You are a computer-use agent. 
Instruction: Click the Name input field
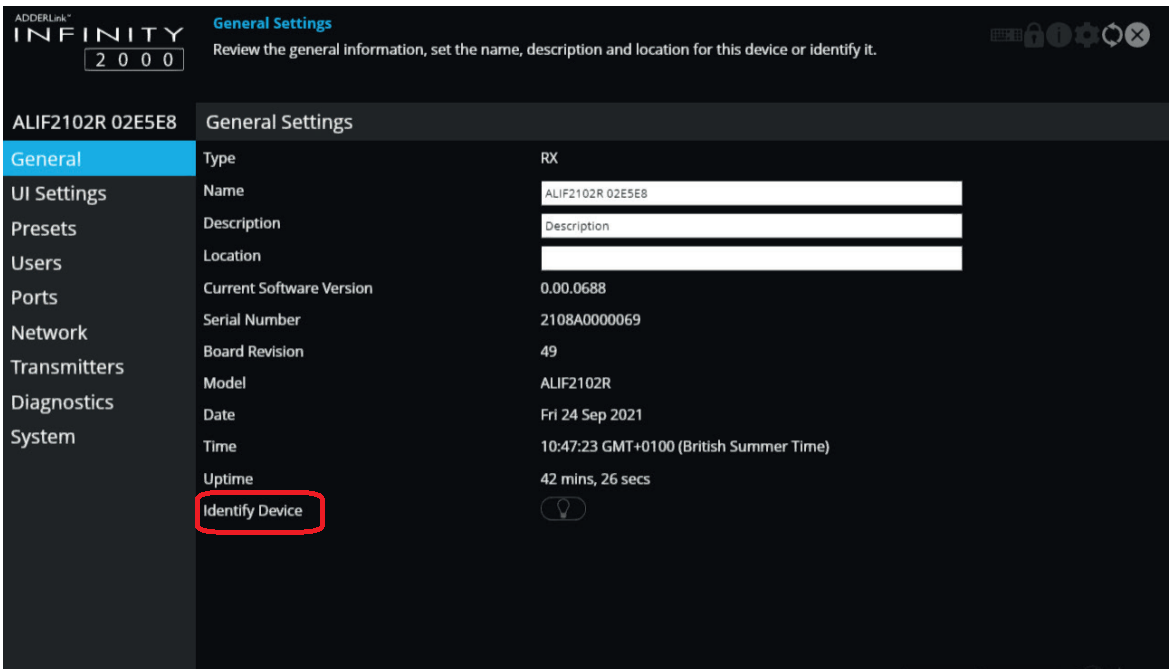(751, 193)
